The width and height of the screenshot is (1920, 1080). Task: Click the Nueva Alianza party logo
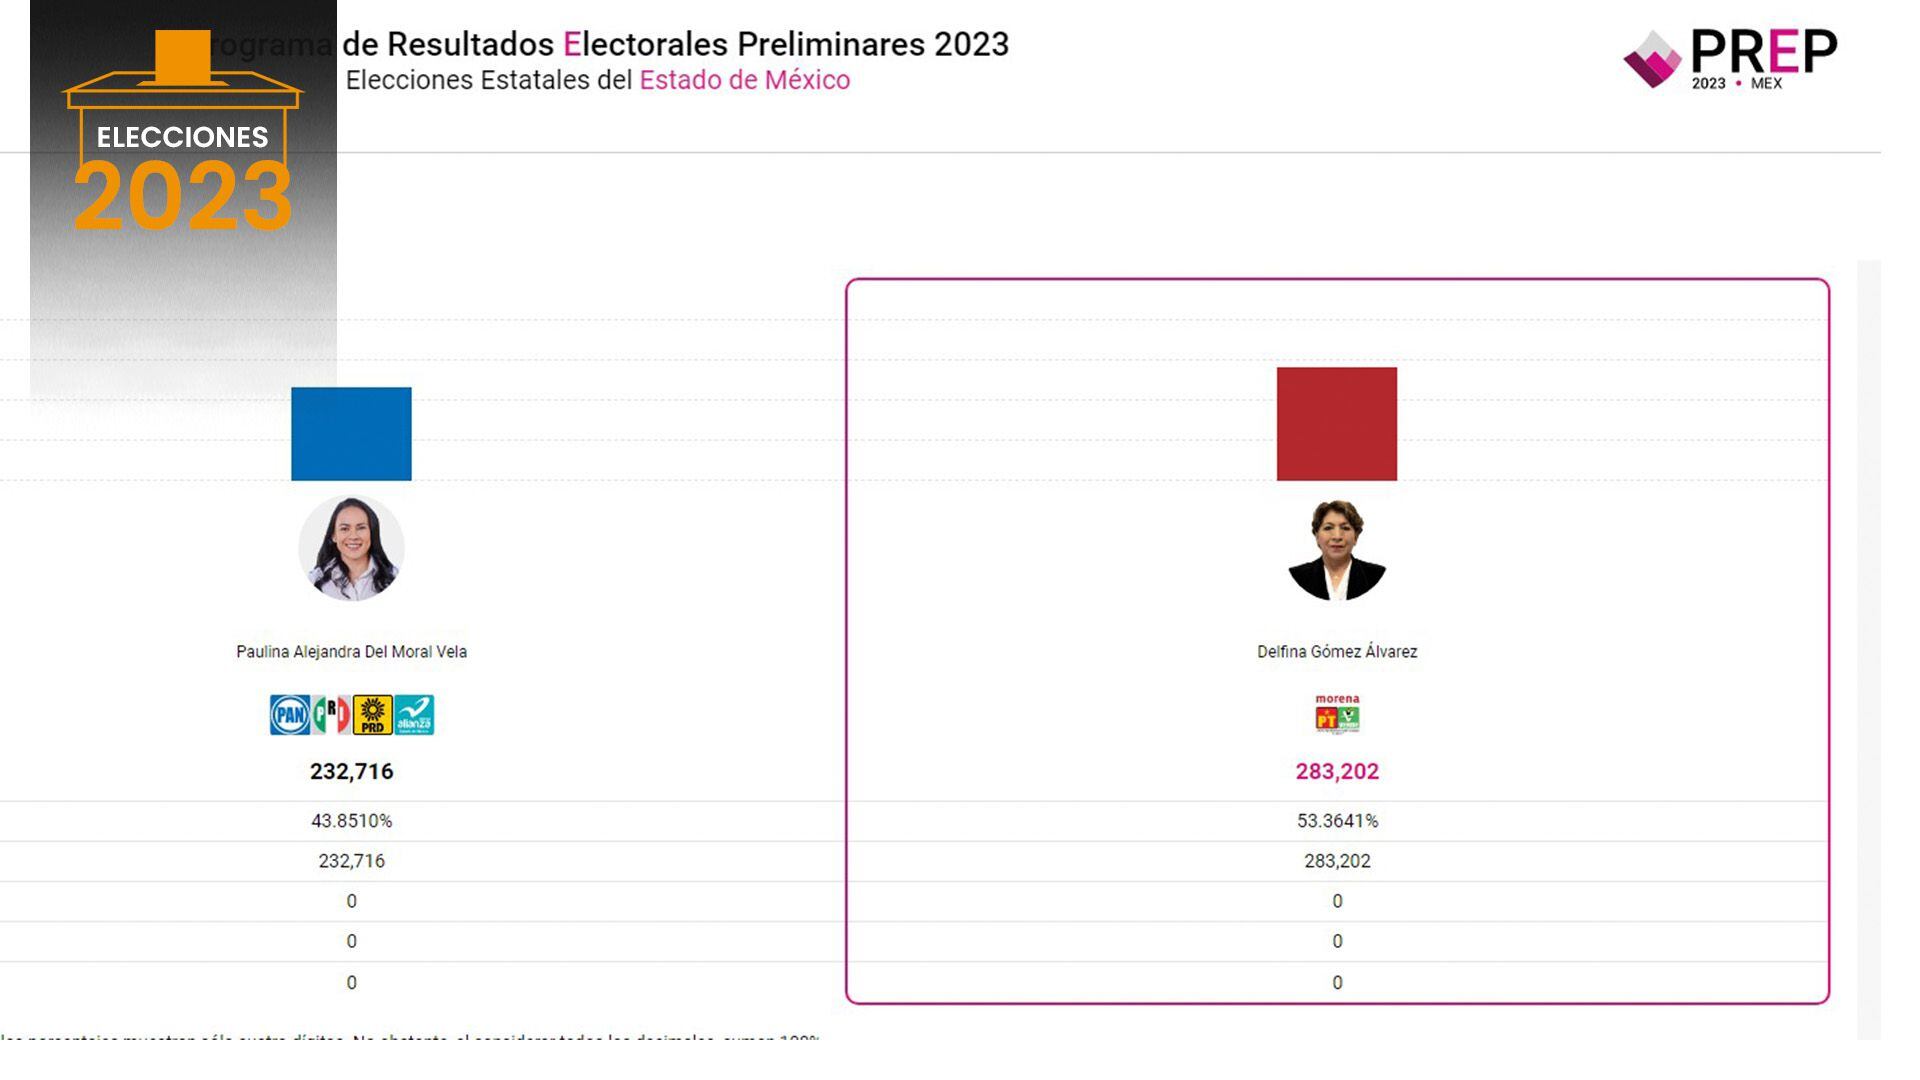point(414,715)
